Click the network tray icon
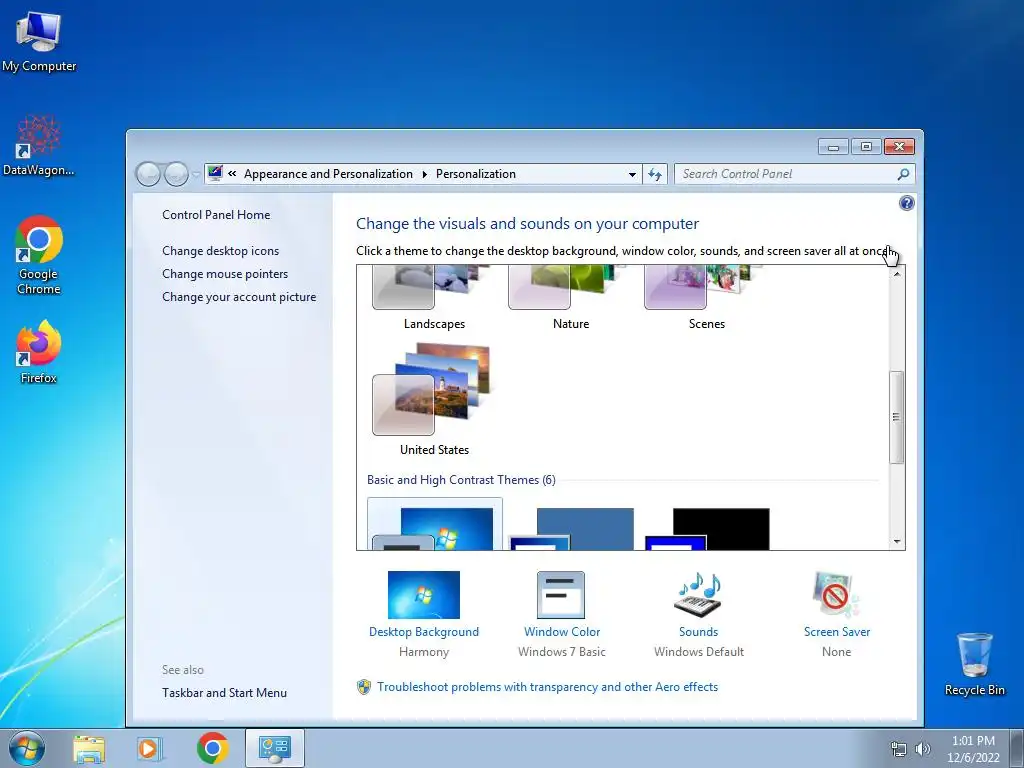Image resolution: width=1024 pixels, height=768 pixels. pos(899,749)
